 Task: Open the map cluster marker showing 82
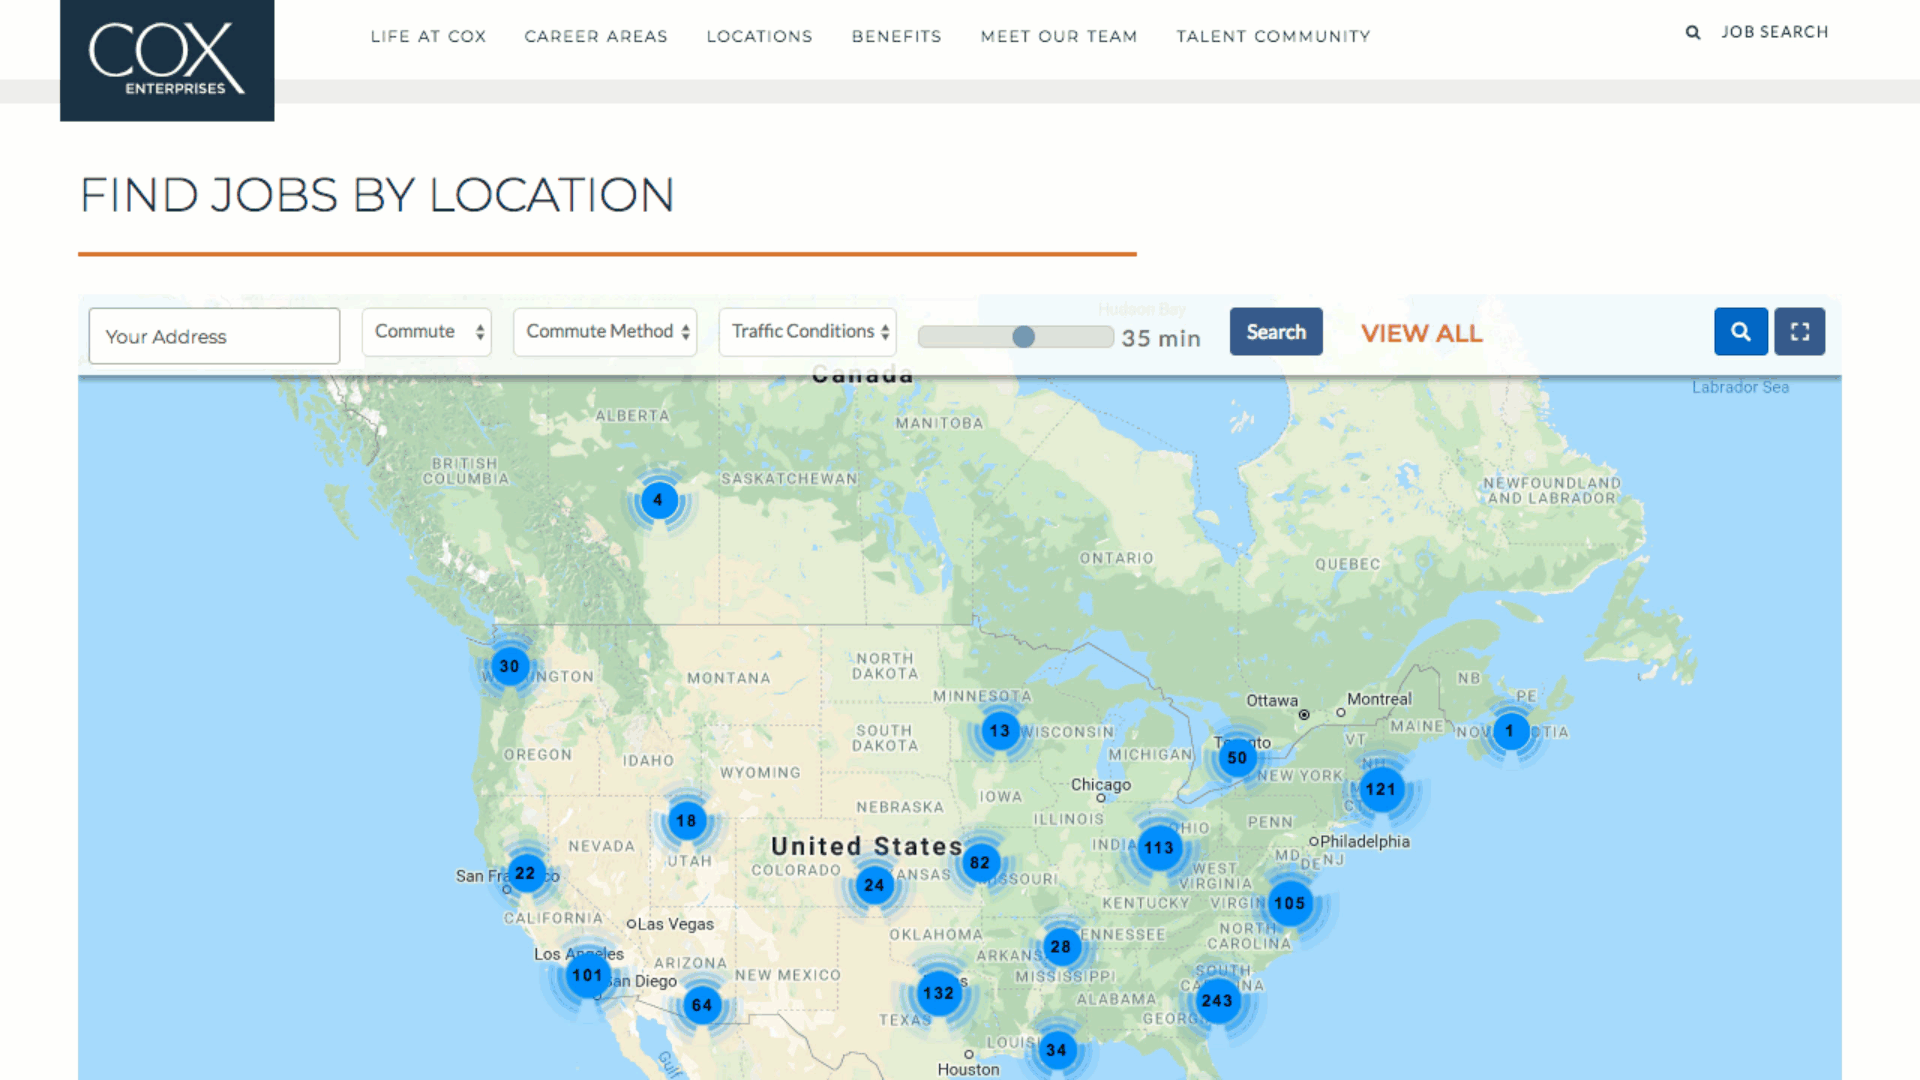[x=980, y=863]
